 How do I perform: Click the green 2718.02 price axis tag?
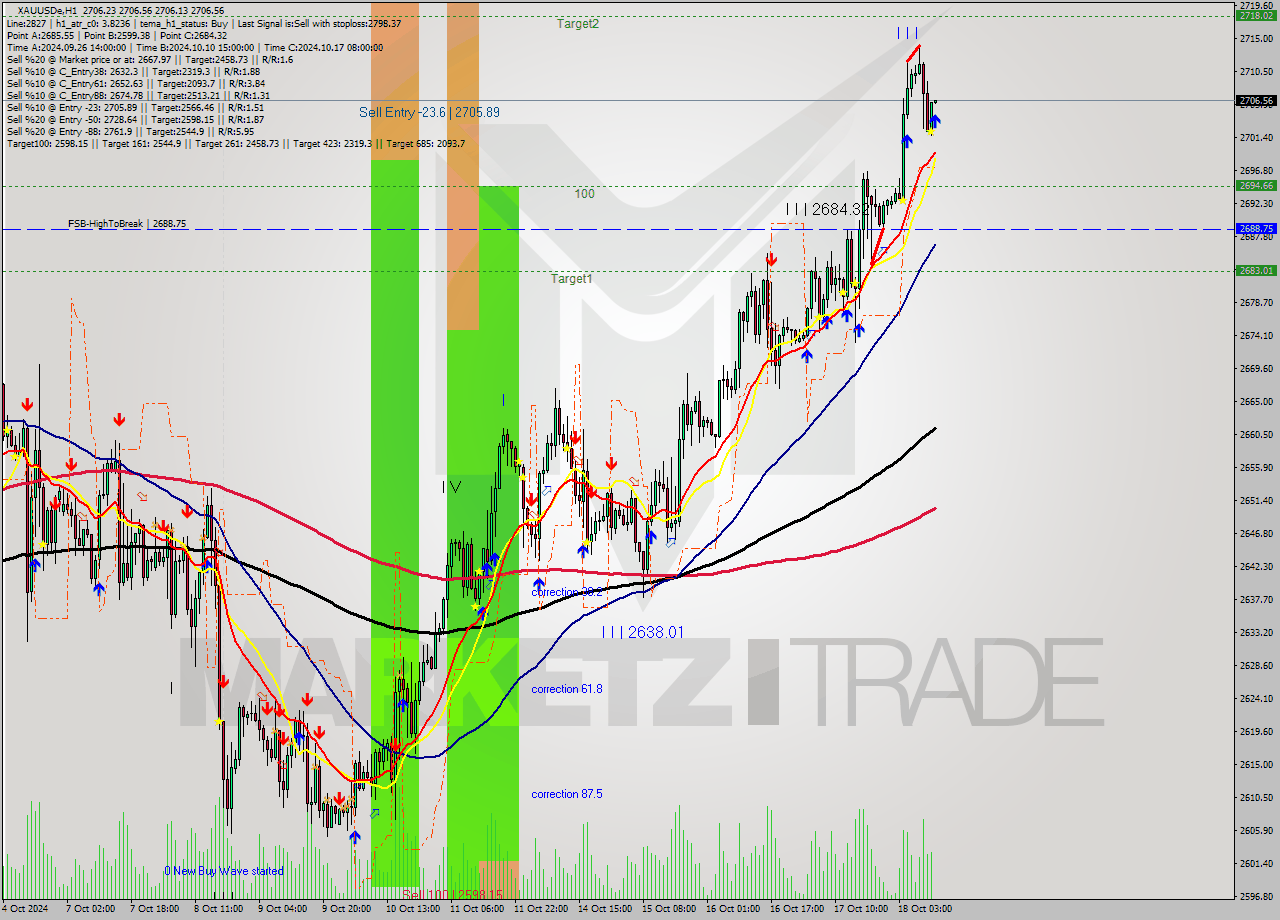click(x=1256, y=15)
